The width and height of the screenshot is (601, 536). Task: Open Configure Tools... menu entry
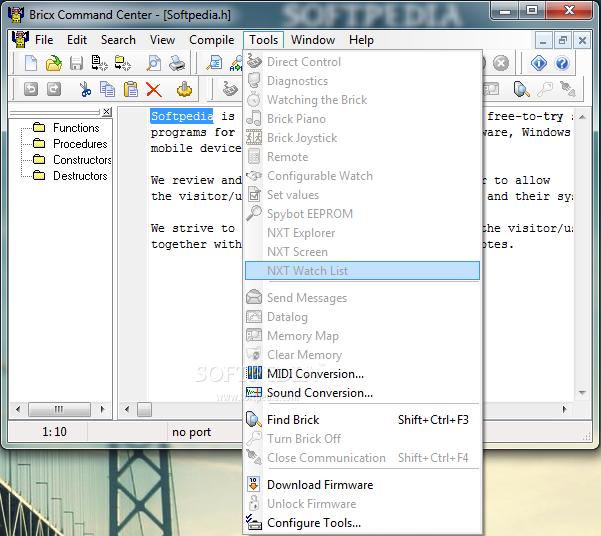[x=362, y=523]
